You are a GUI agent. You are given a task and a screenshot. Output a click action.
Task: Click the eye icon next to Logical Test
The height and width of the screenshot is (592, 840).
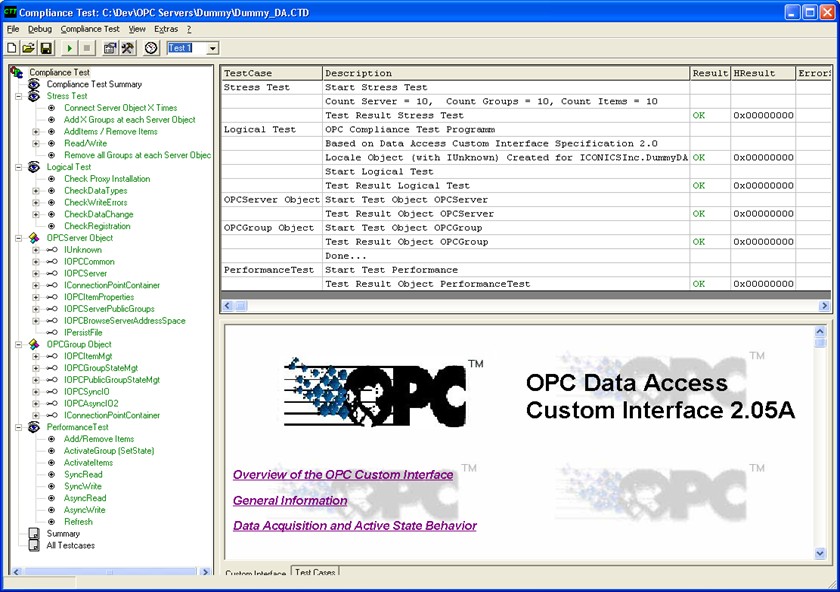point(34,167)
